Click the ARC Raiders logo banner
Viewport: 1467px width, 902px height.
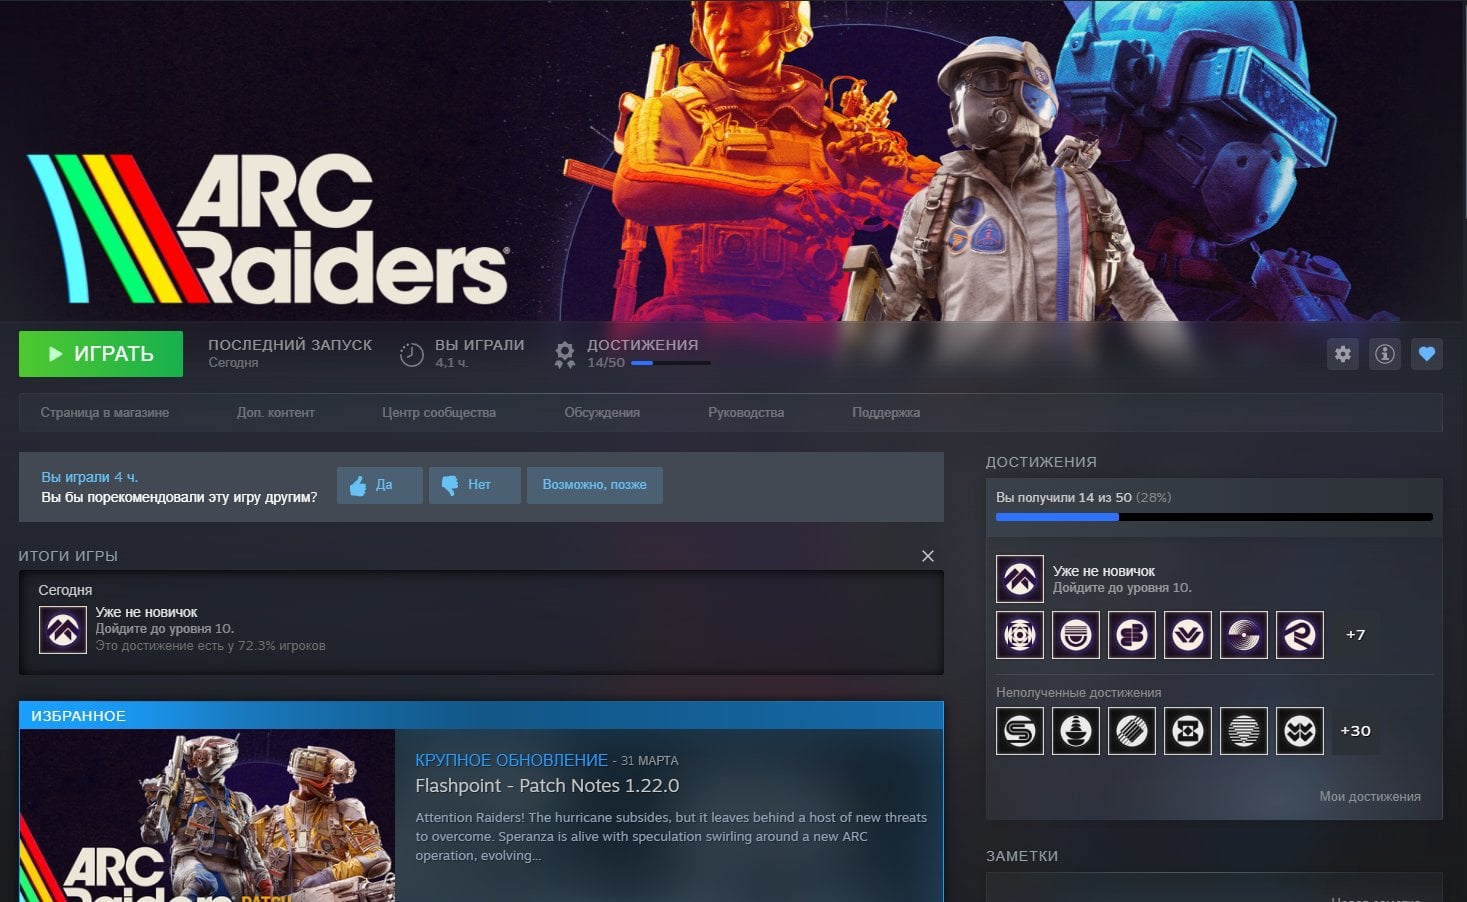click(268, 229)
